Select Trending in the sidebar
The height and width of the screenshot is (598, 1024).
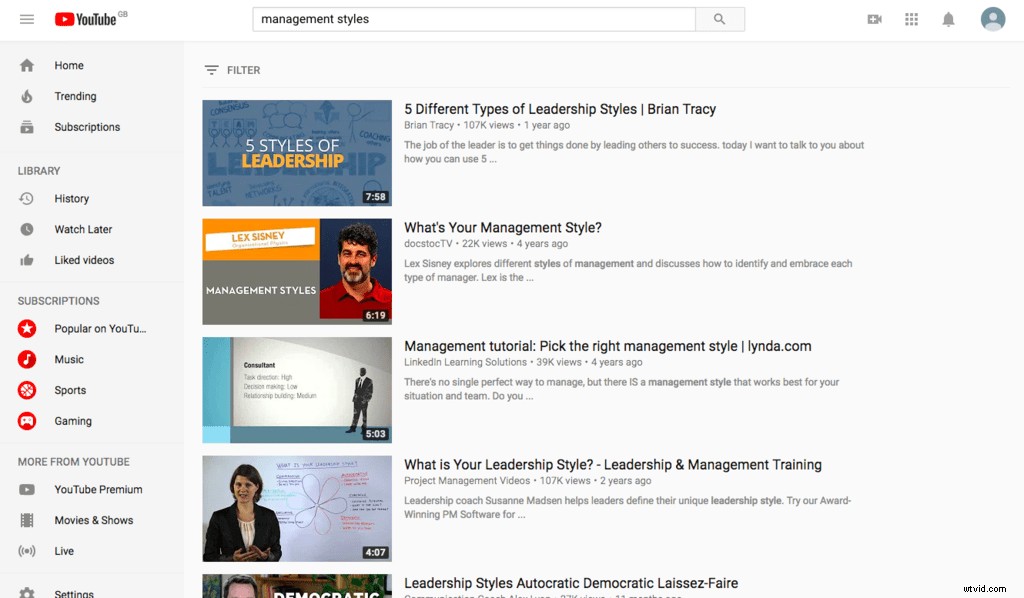tap(73, 96)
